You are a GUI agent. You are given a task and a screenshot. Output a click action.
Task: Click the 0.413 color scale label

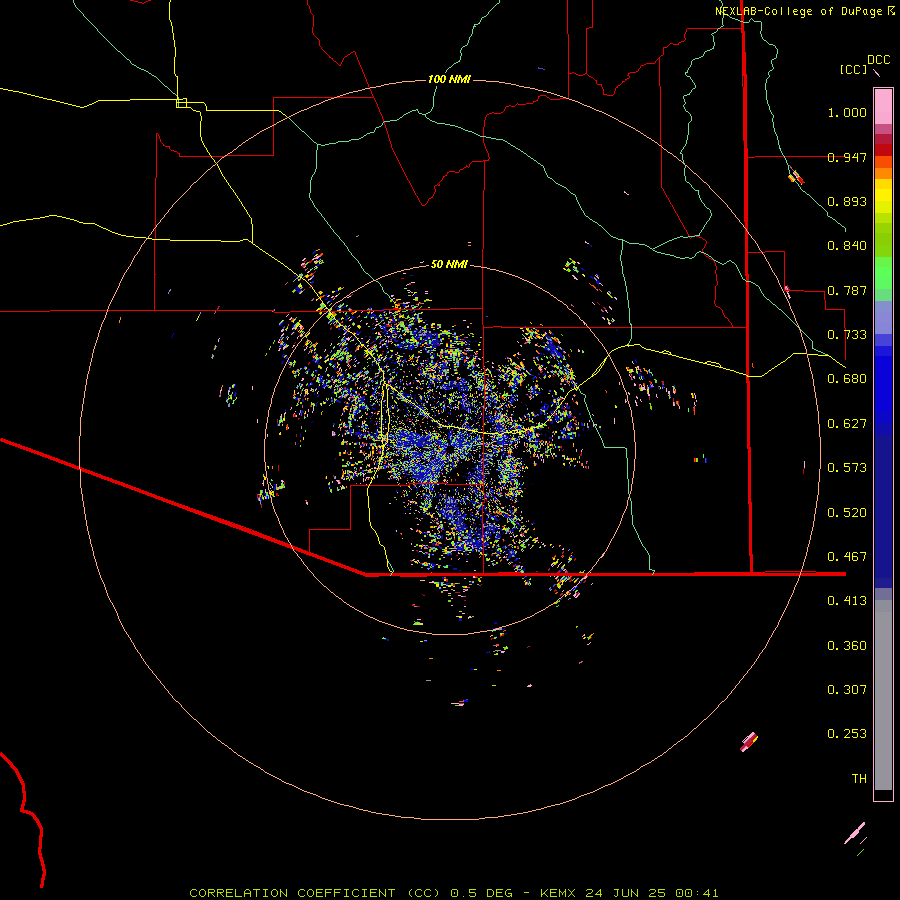(847, 601)
